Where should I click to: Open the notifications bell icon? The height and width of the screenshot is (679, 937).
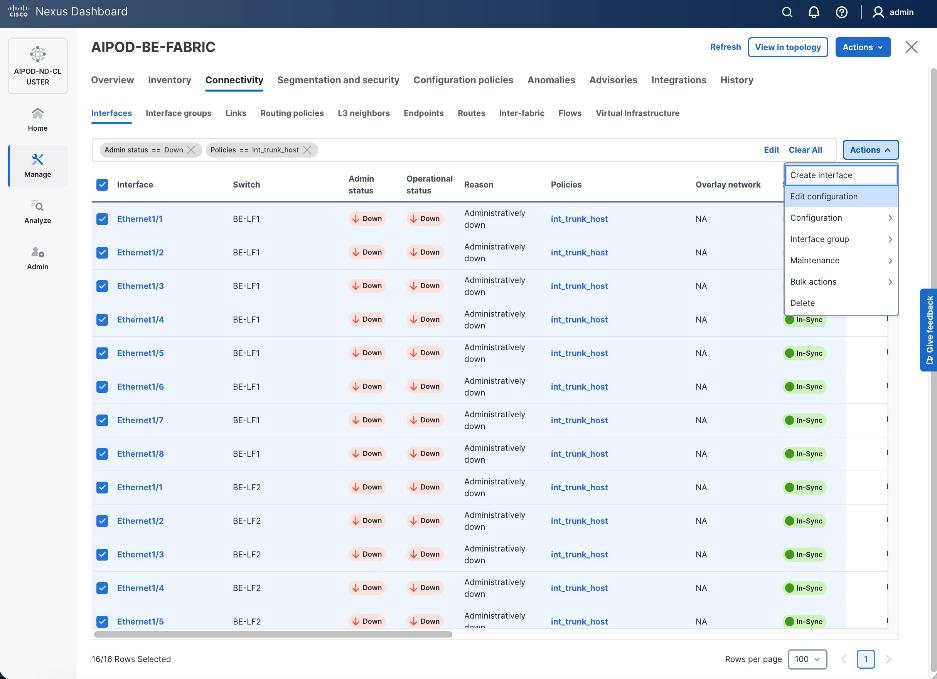[x=814, y=12]
